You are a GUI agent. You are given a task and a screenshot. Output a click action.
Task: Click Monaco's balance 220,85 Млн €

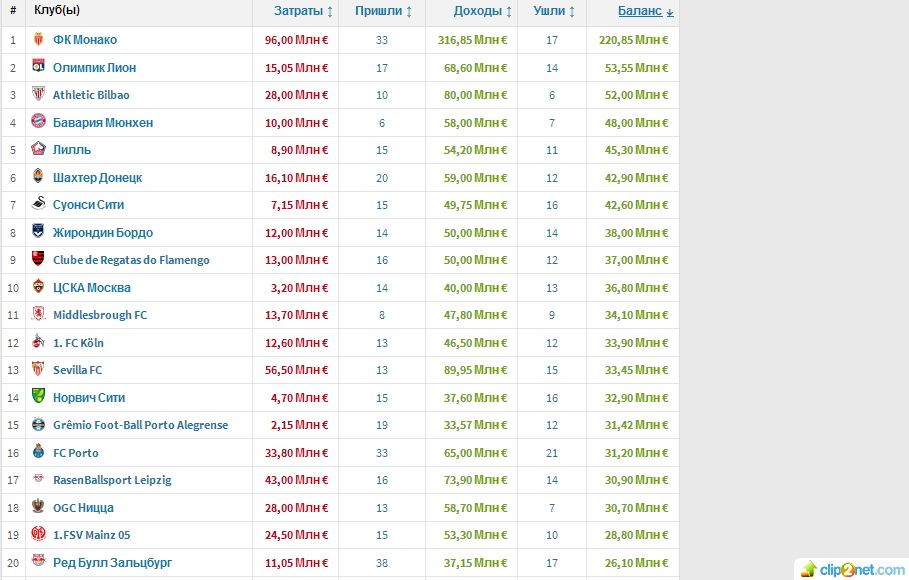click(634, 40)
